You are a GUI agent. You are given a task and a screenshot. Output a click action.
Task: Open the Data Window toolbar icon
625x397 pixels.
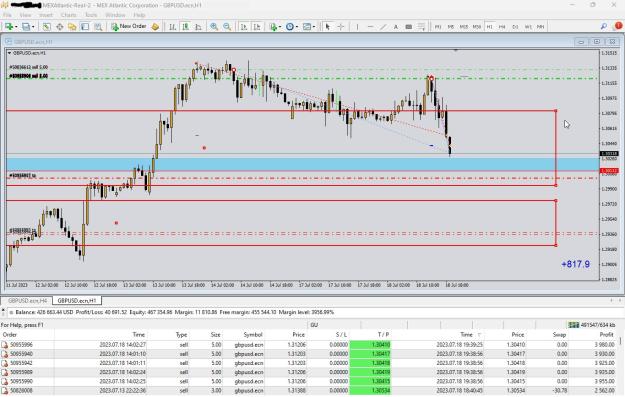pyautogui.click(x=59, y=27)
